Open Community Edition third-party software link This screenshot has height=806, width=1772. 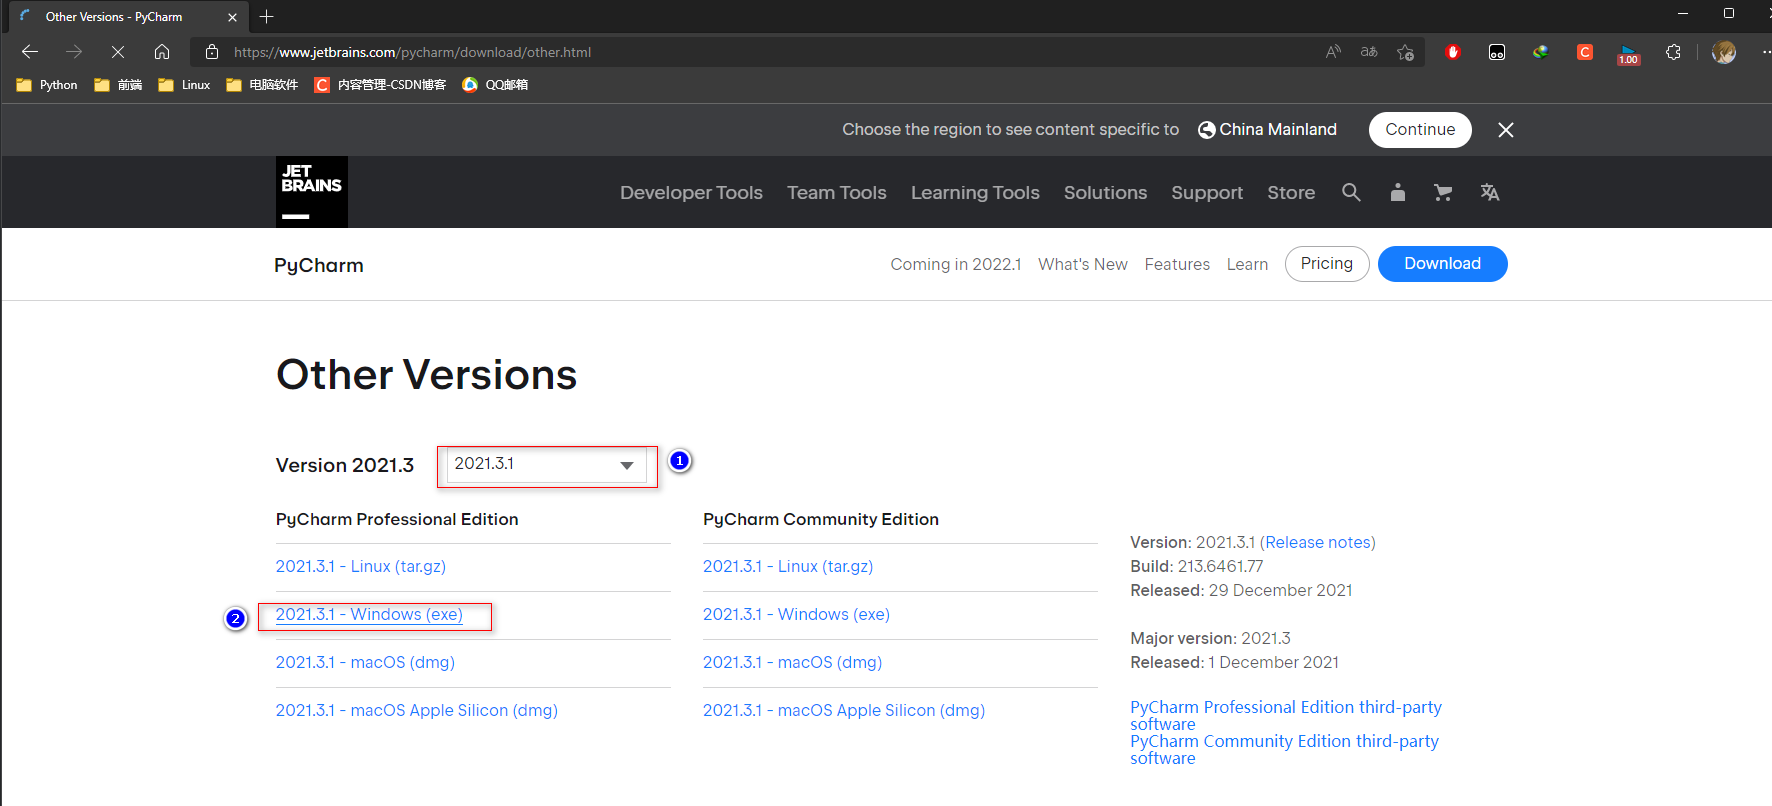pyautogui.click(x=1284, y=749)
